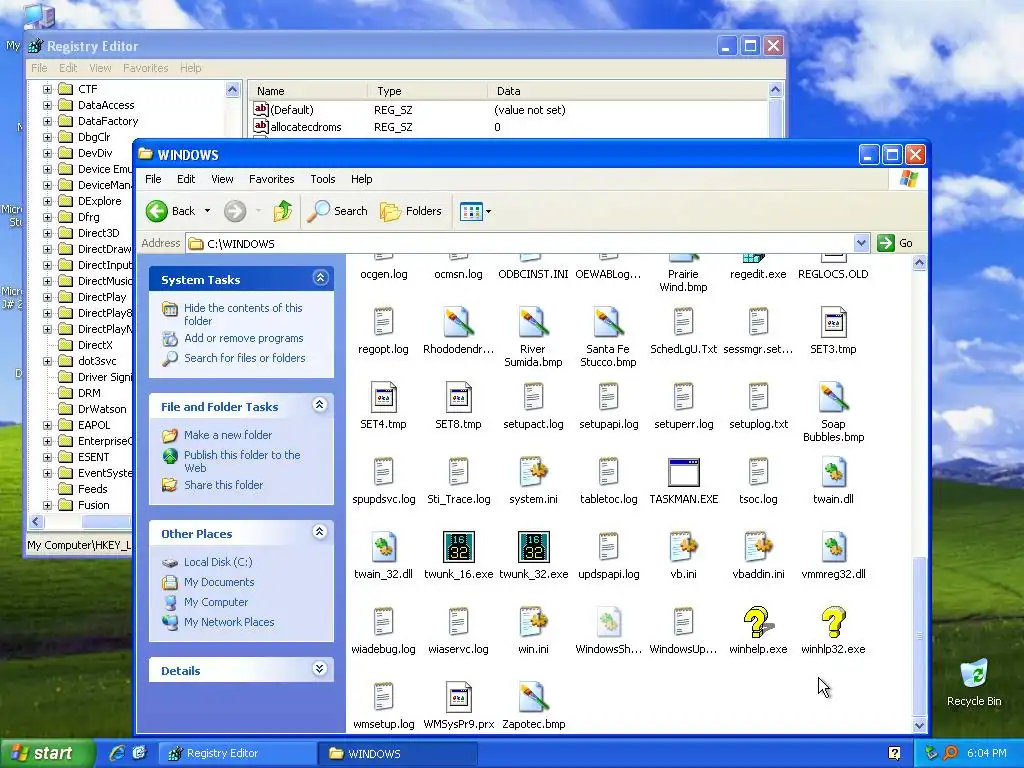Click the down arrow of the explorer file list scrollbar
The width and height of the screenshot is (1024, 768).
click(920, 725)
